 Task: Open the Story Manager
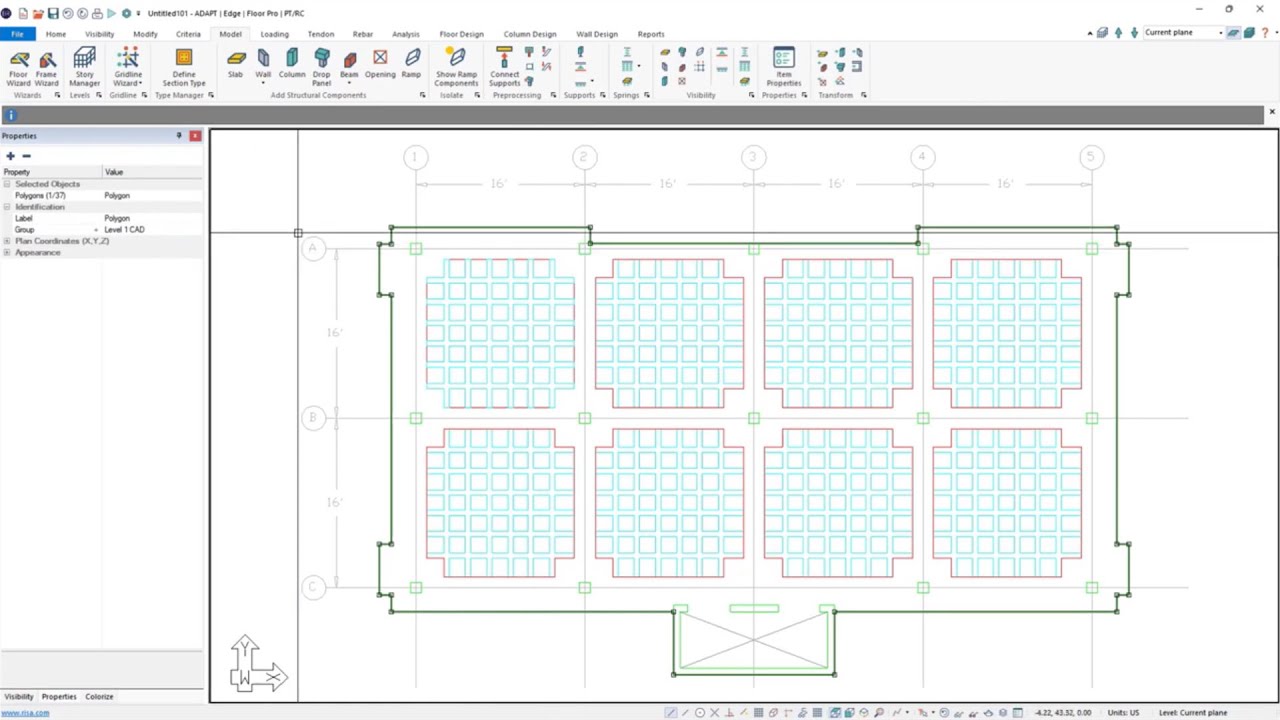click(x=84, y=67)
